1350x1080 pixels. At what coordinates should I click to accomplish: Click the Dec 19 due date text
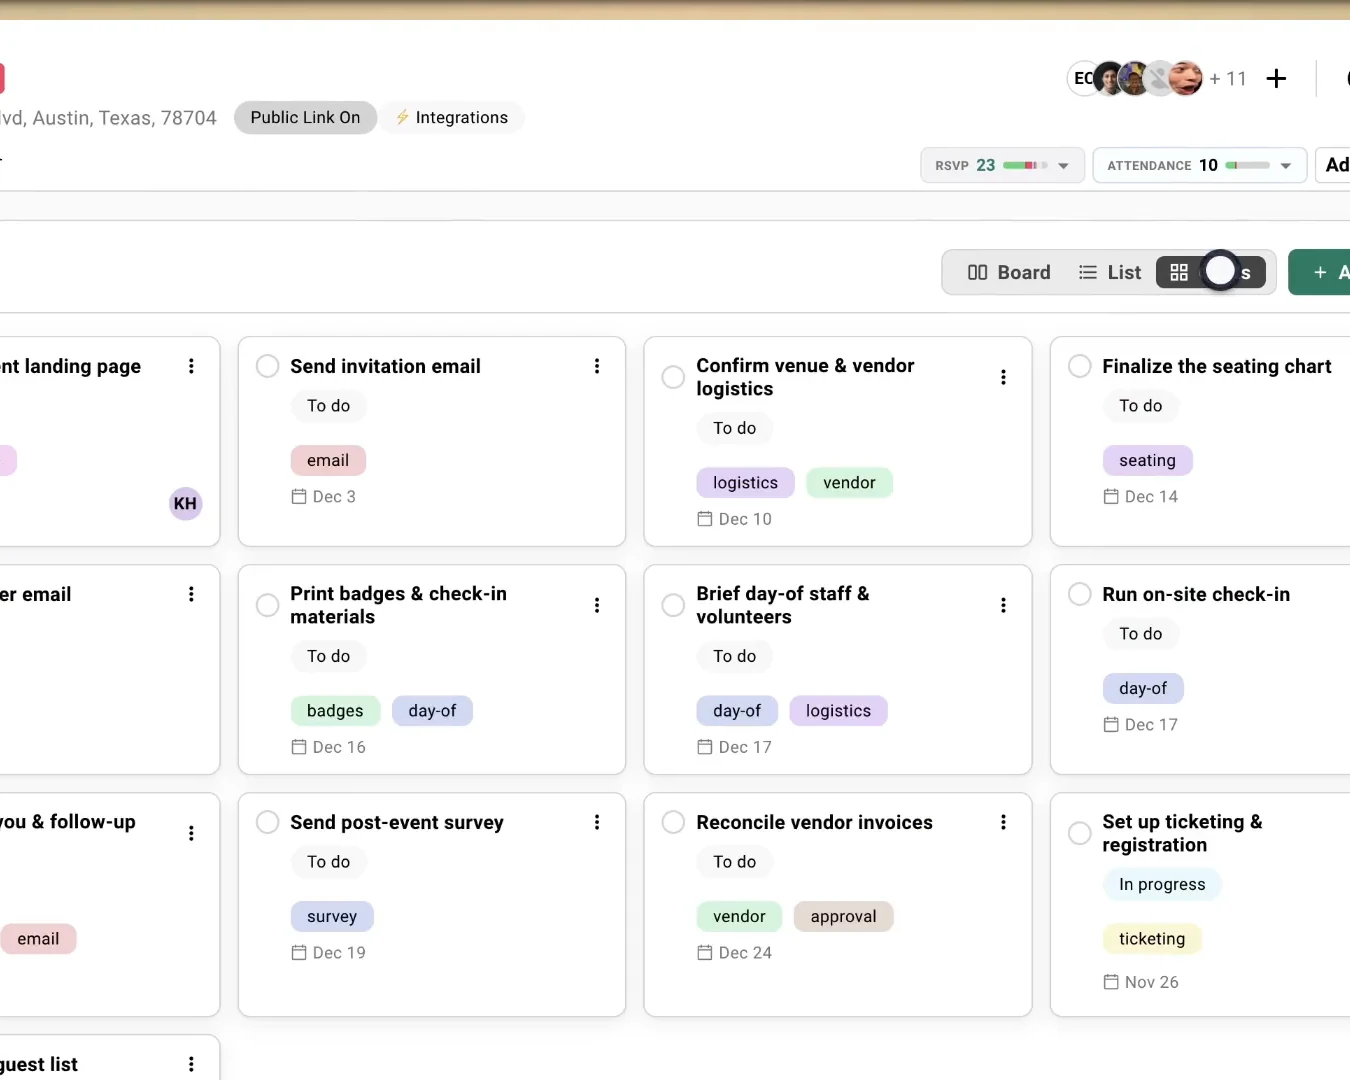click(x=339, y=953)
